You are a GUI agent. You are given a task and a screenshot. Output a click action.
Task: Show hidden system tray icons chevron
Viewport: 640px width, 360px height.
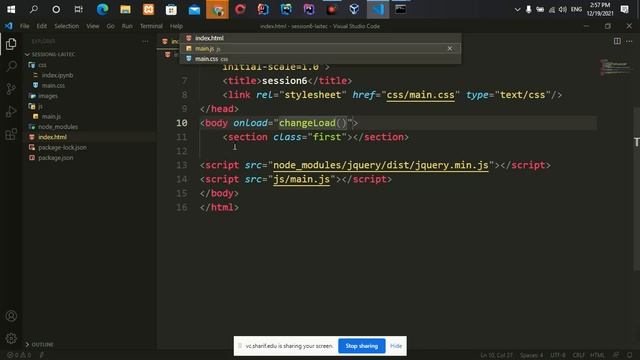517,9
